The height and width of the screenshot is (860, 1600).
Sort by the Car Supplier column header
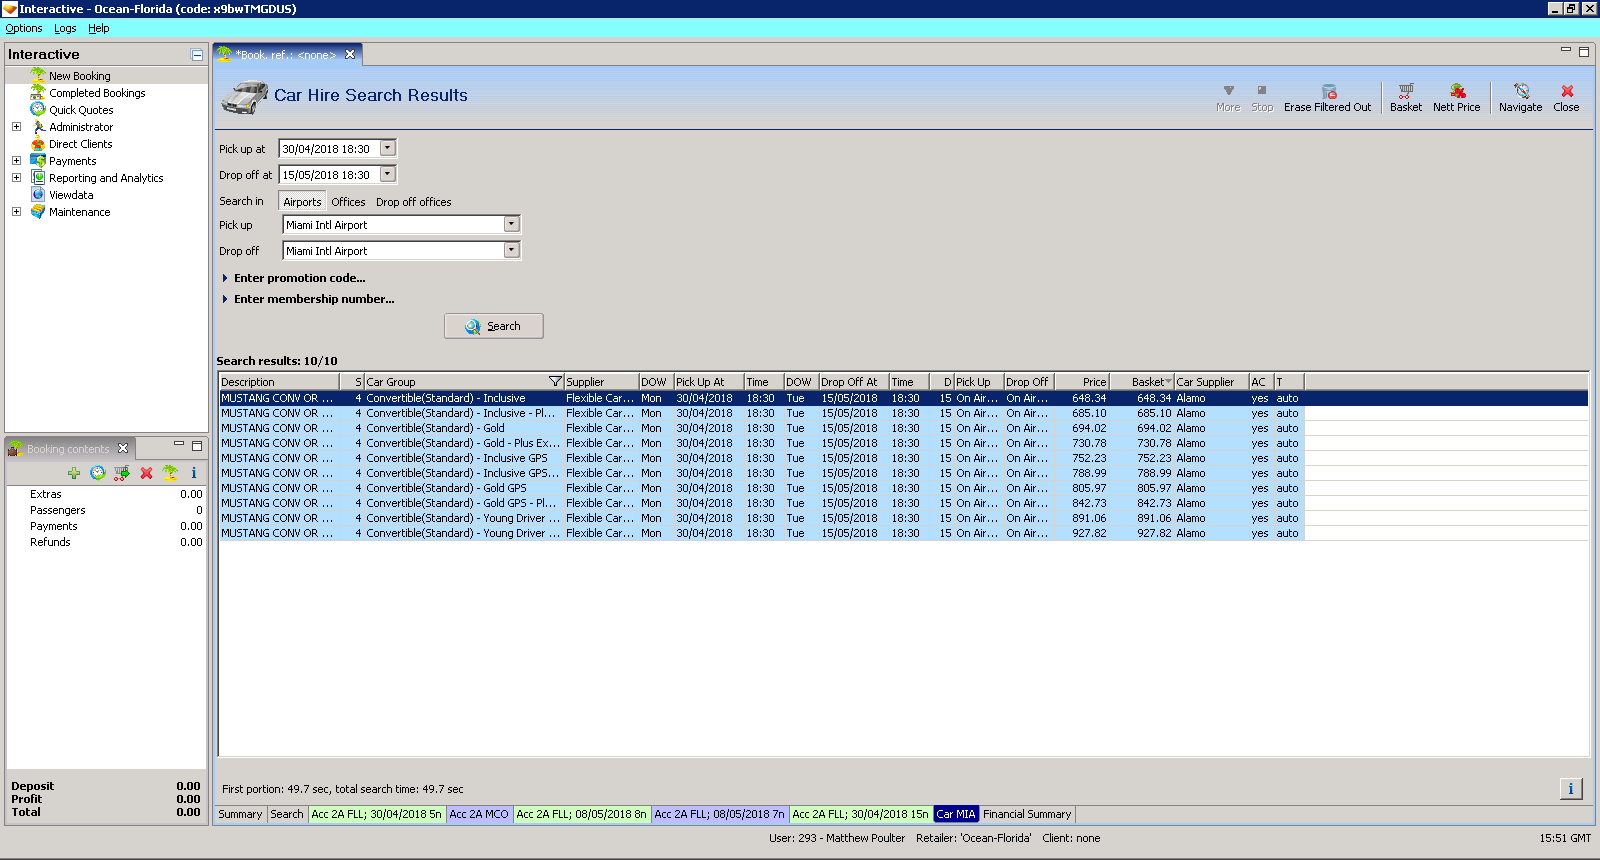click(x=1211, y=382)
